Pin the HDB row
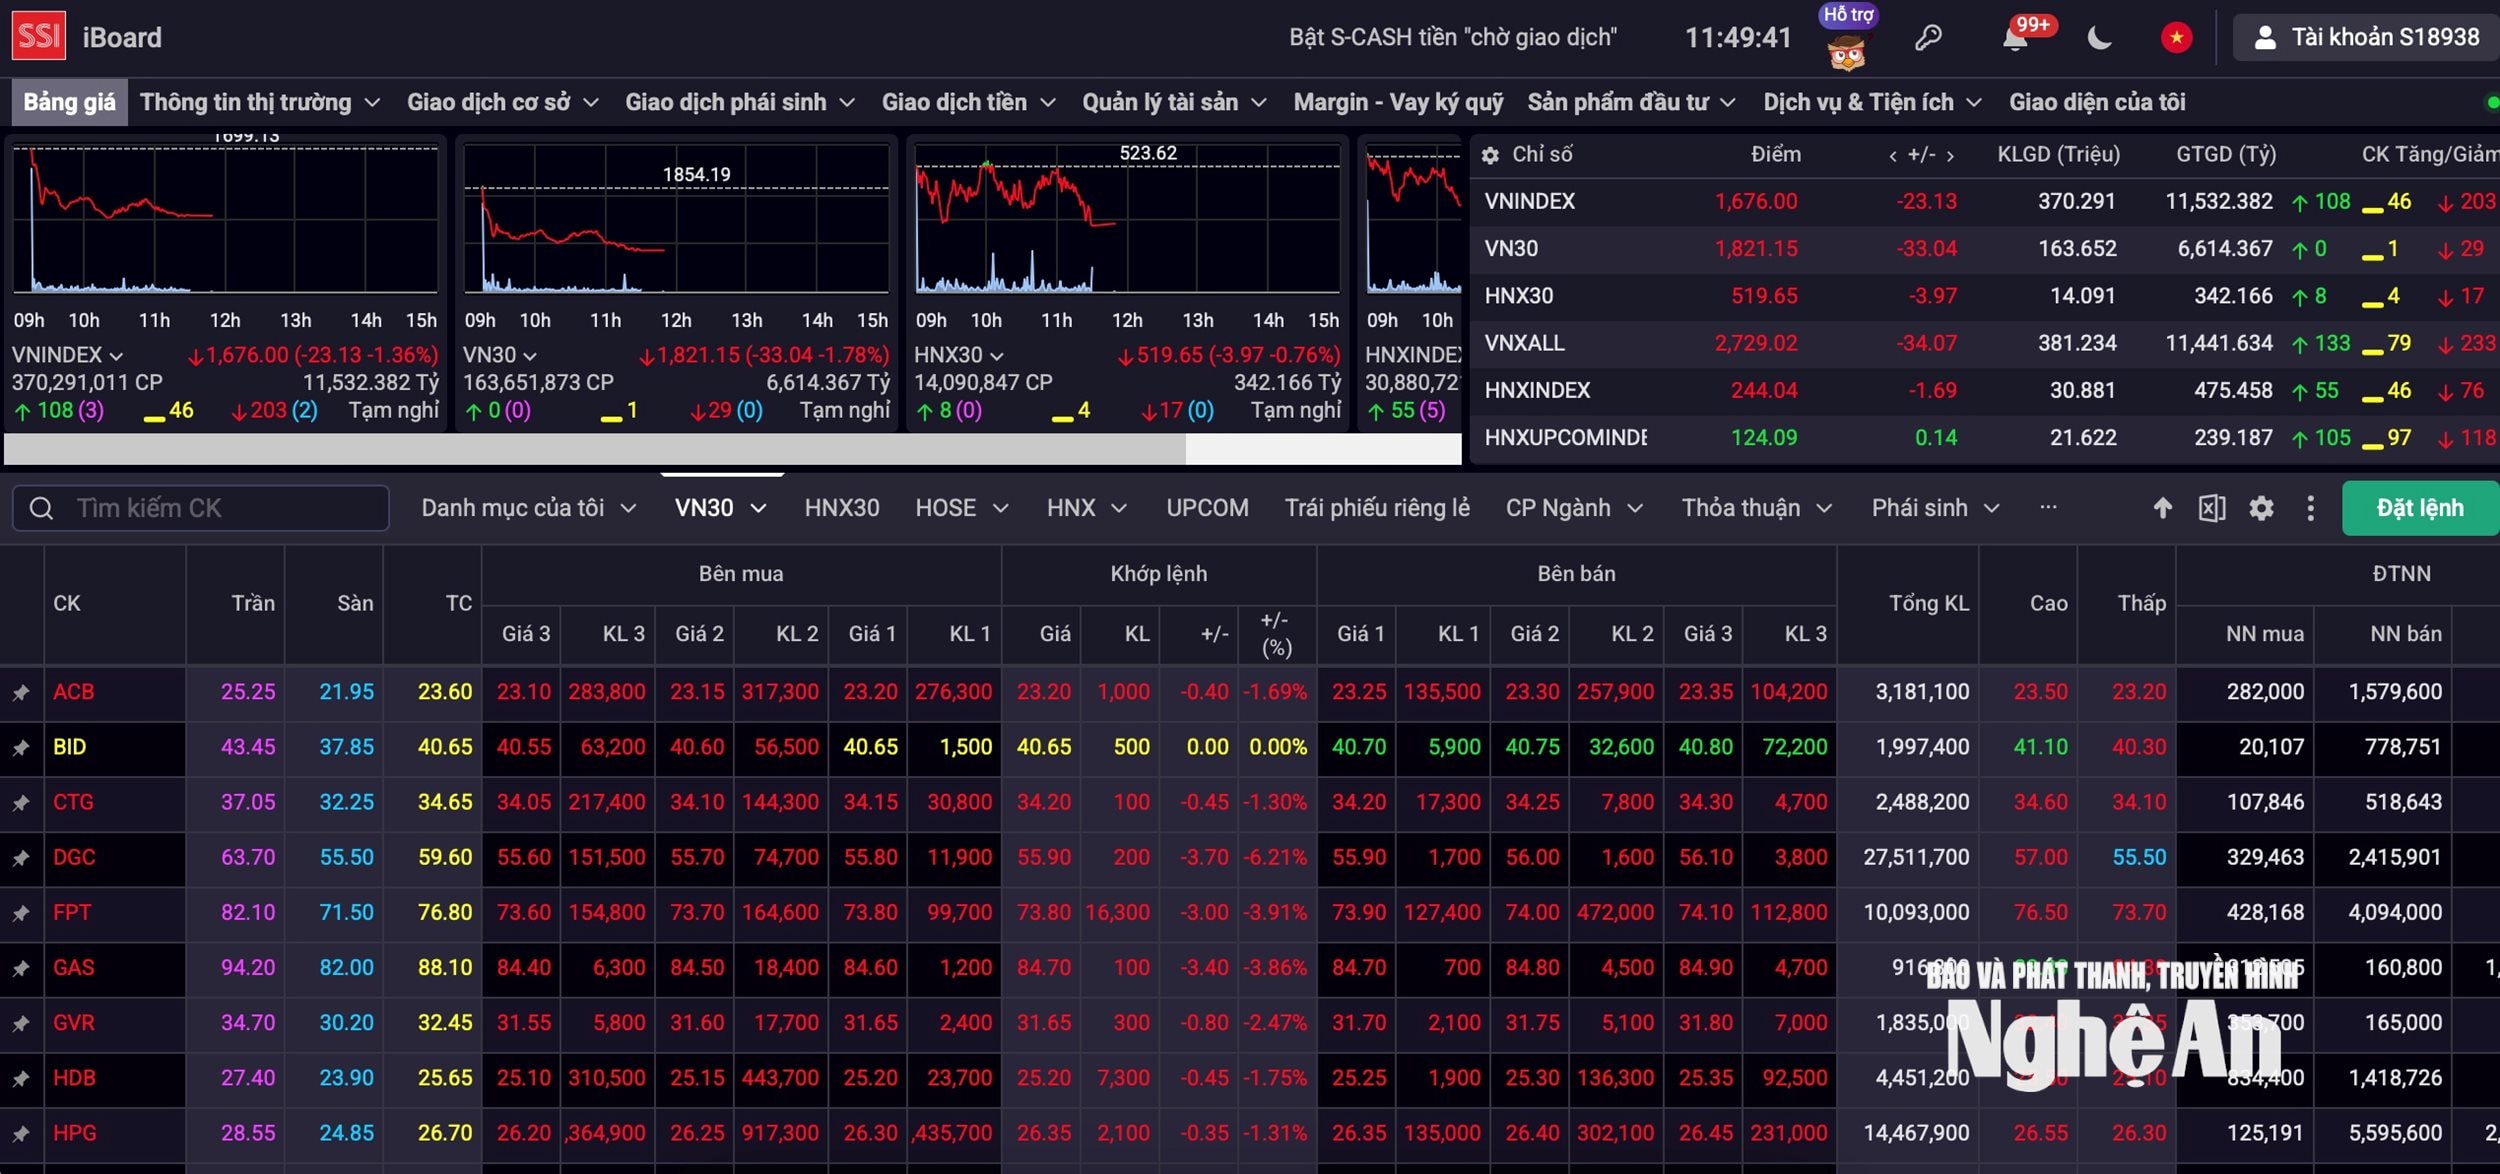2500x1174 pixels. pyautogui.click(x=21, y=1078)
